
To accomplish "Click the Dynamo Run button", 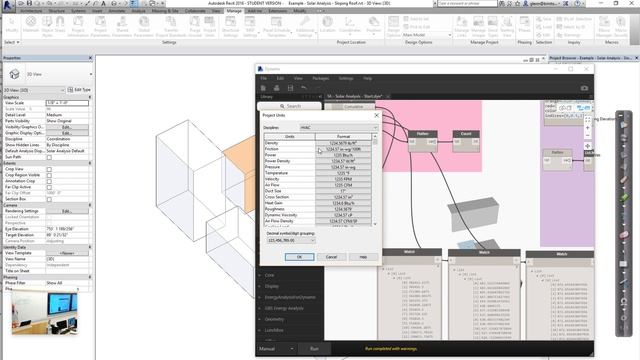I will pyautogui.click(x=314, y=349).
